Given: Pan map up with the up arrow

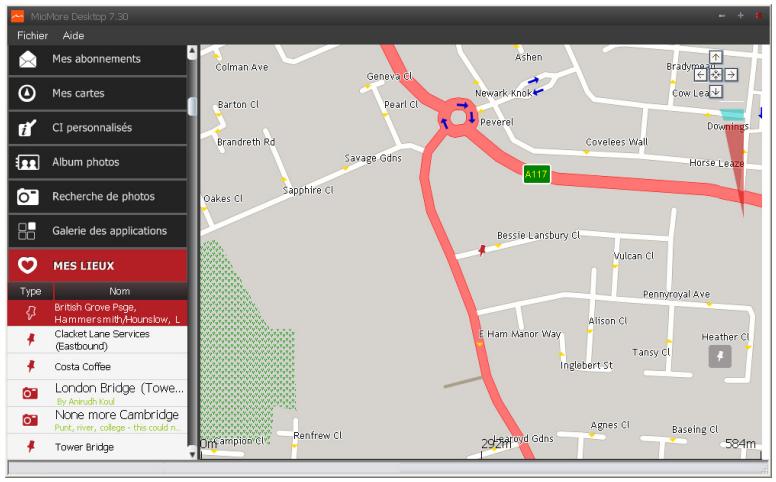Looking at the screenshot, I should (x=716, y=57).
